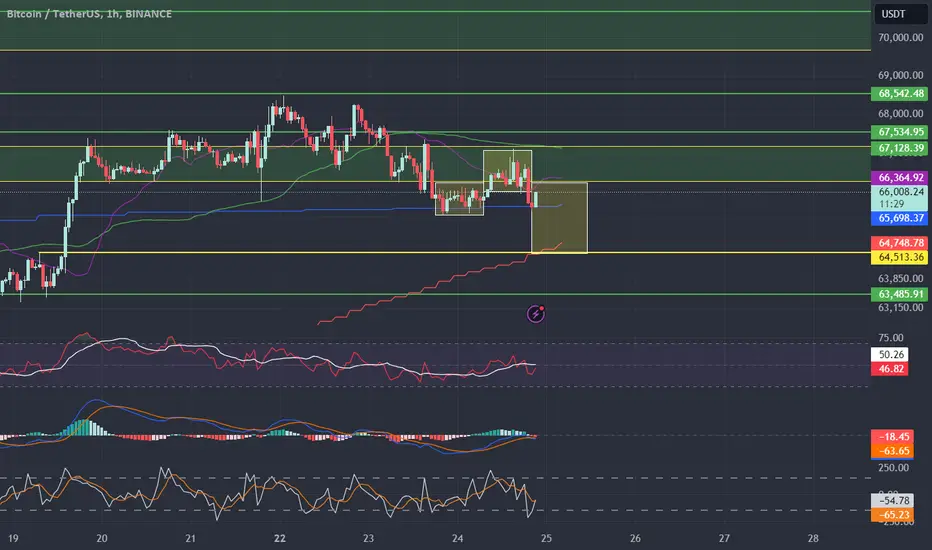
Task: Click the blue 65,698.37 price label
Action: pos(899,218)
